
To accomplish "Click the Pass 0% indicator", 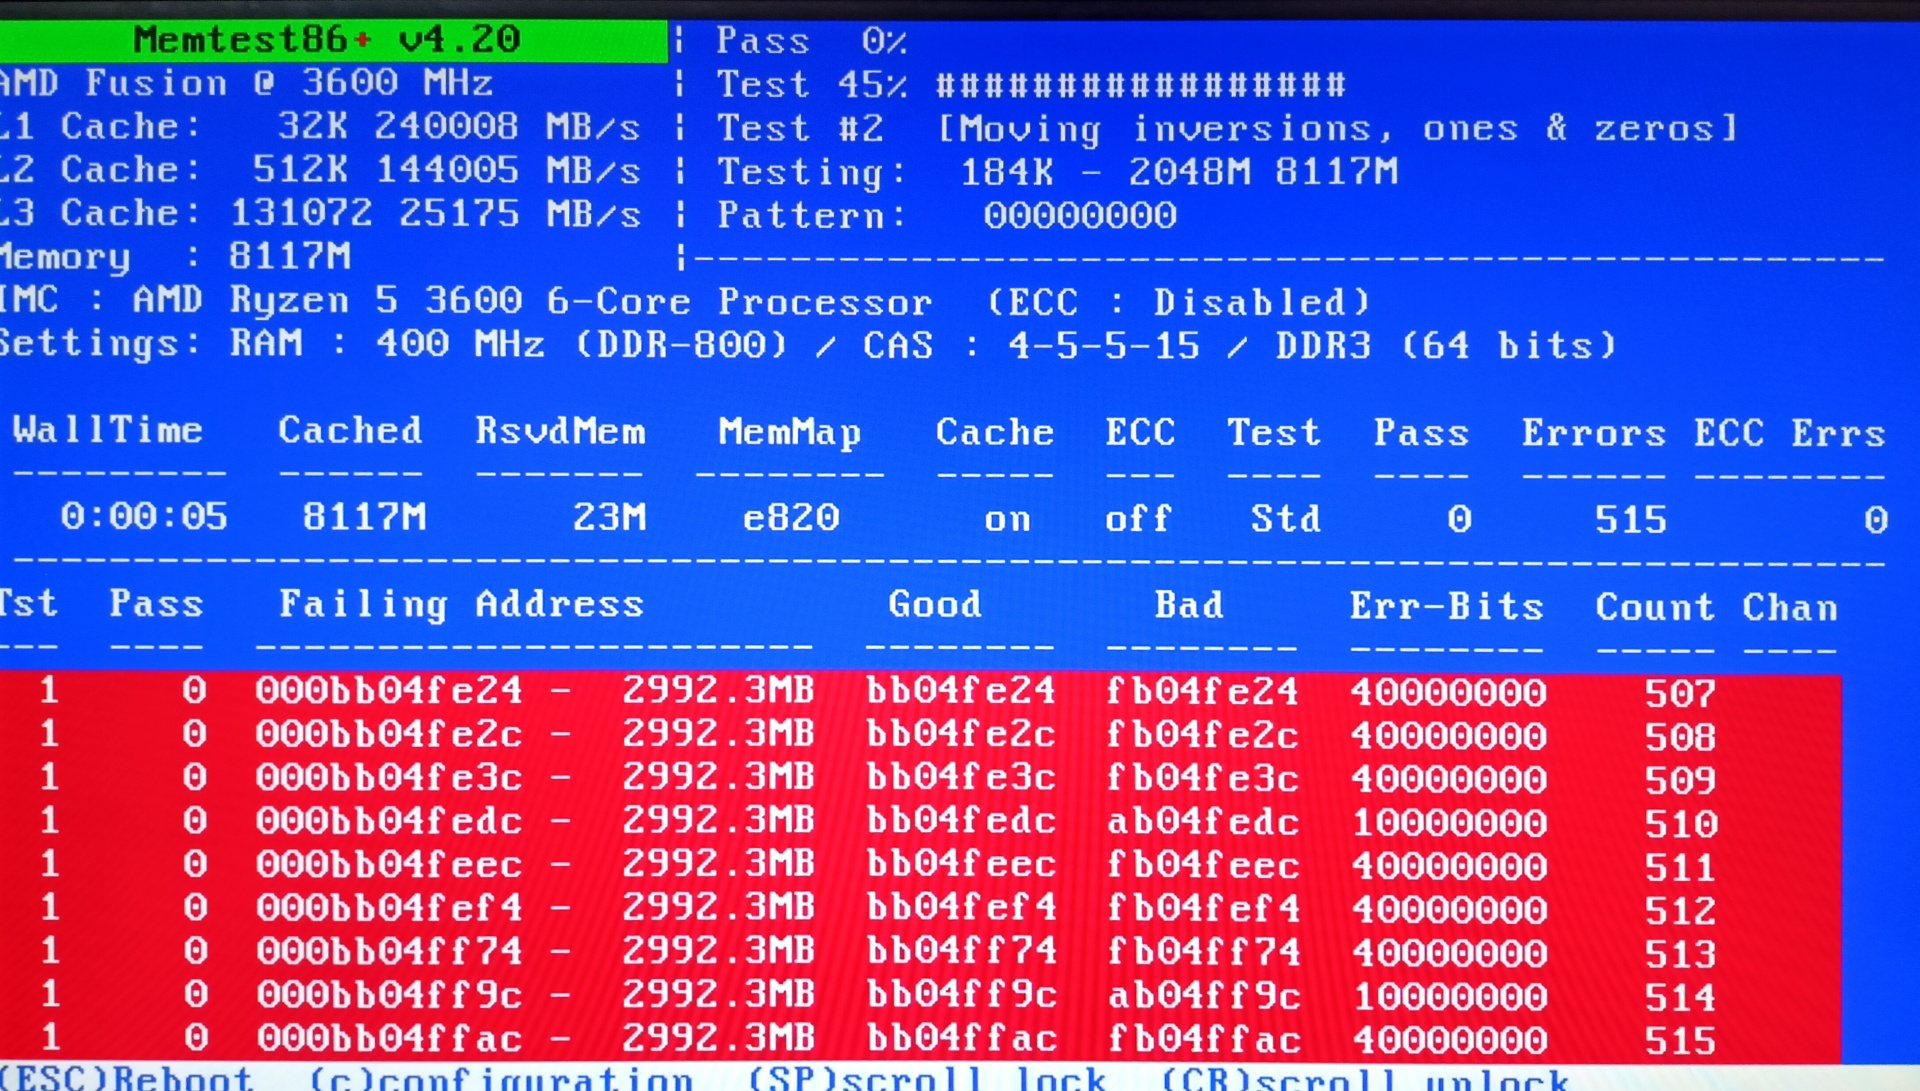I will point(812,41).
